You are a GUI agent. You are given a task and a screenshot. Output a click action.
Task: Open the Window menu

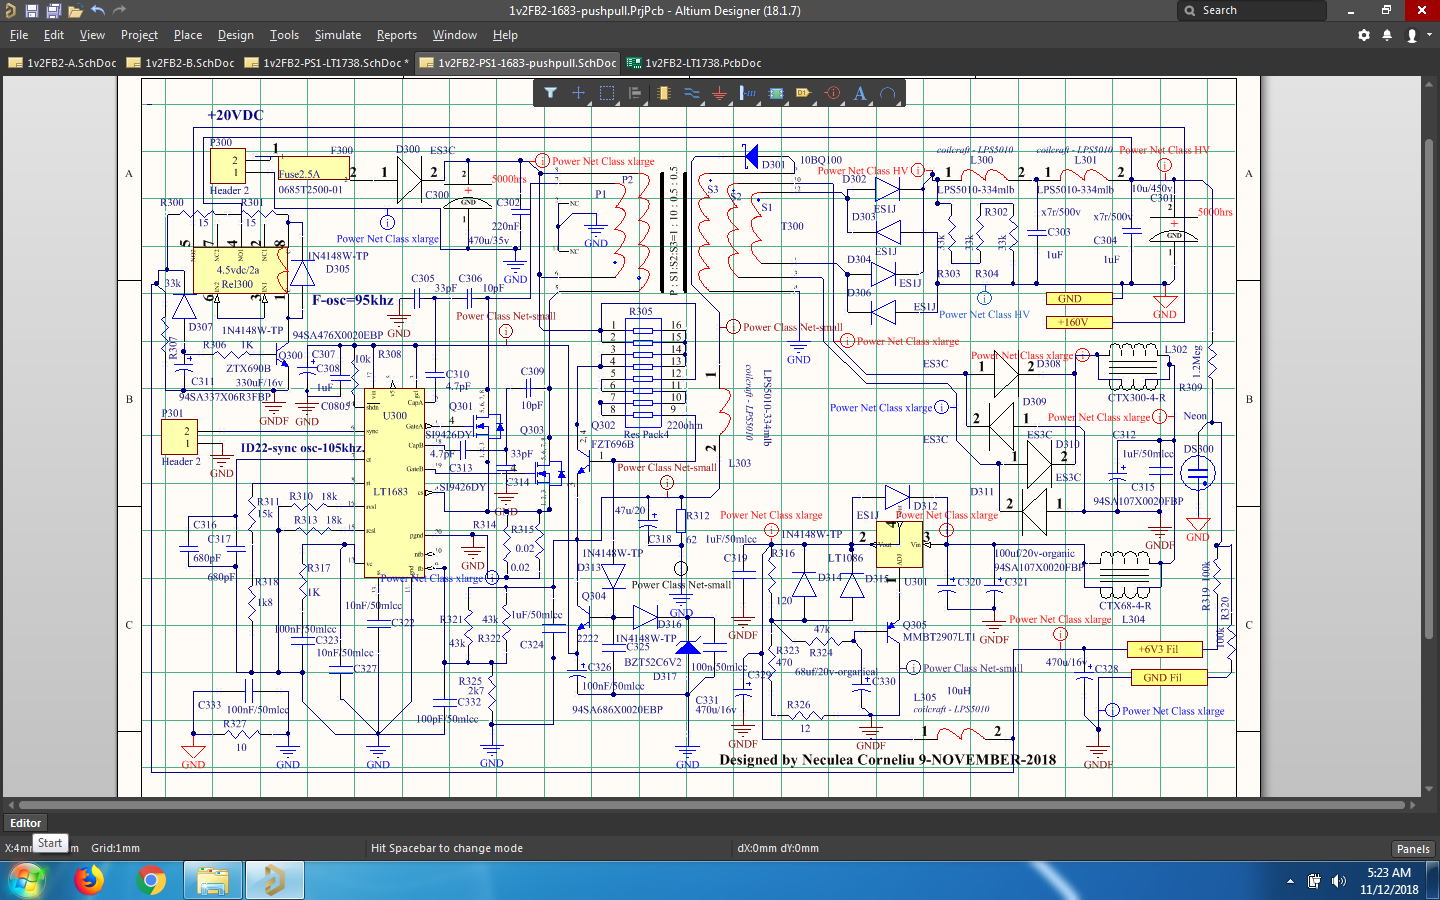click(455, 35)
